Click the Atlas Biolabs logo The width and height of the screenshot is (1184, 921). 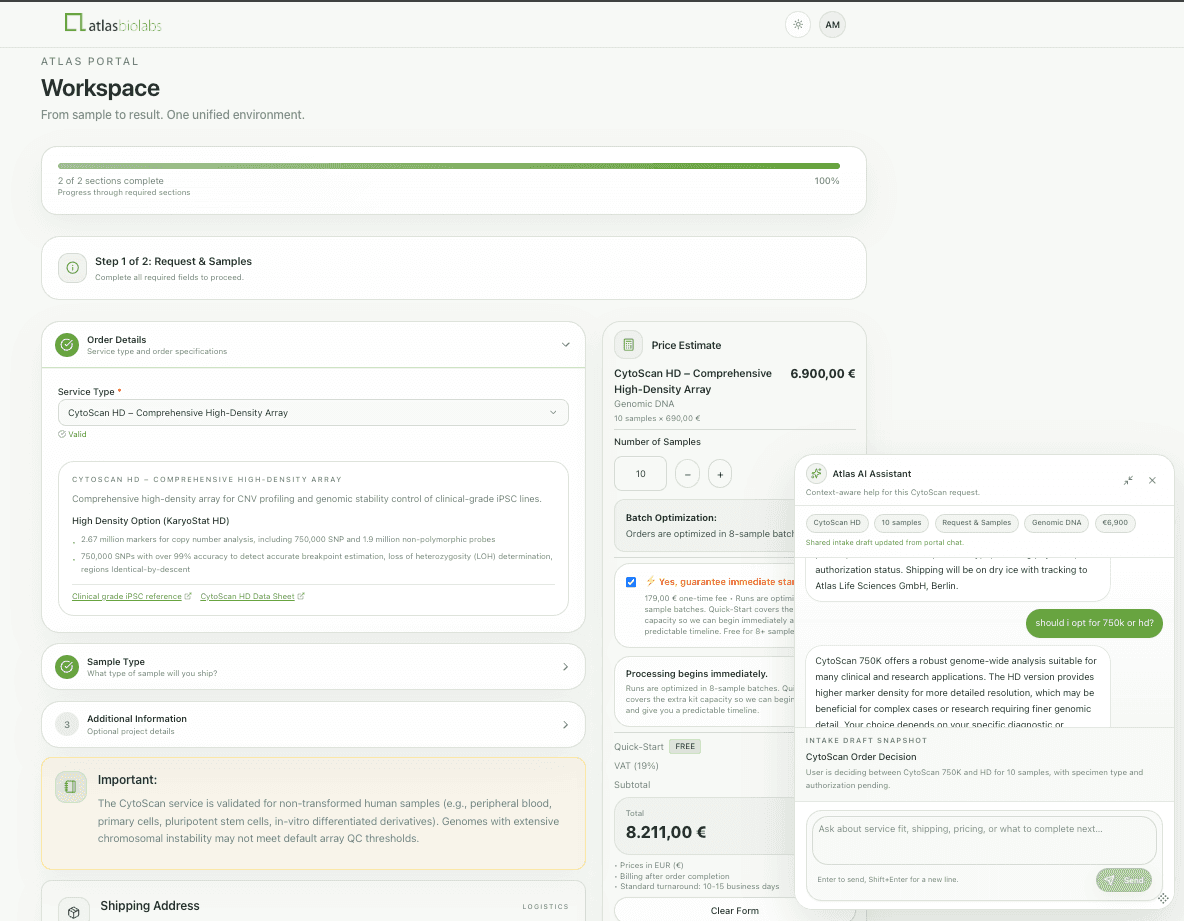113,23
